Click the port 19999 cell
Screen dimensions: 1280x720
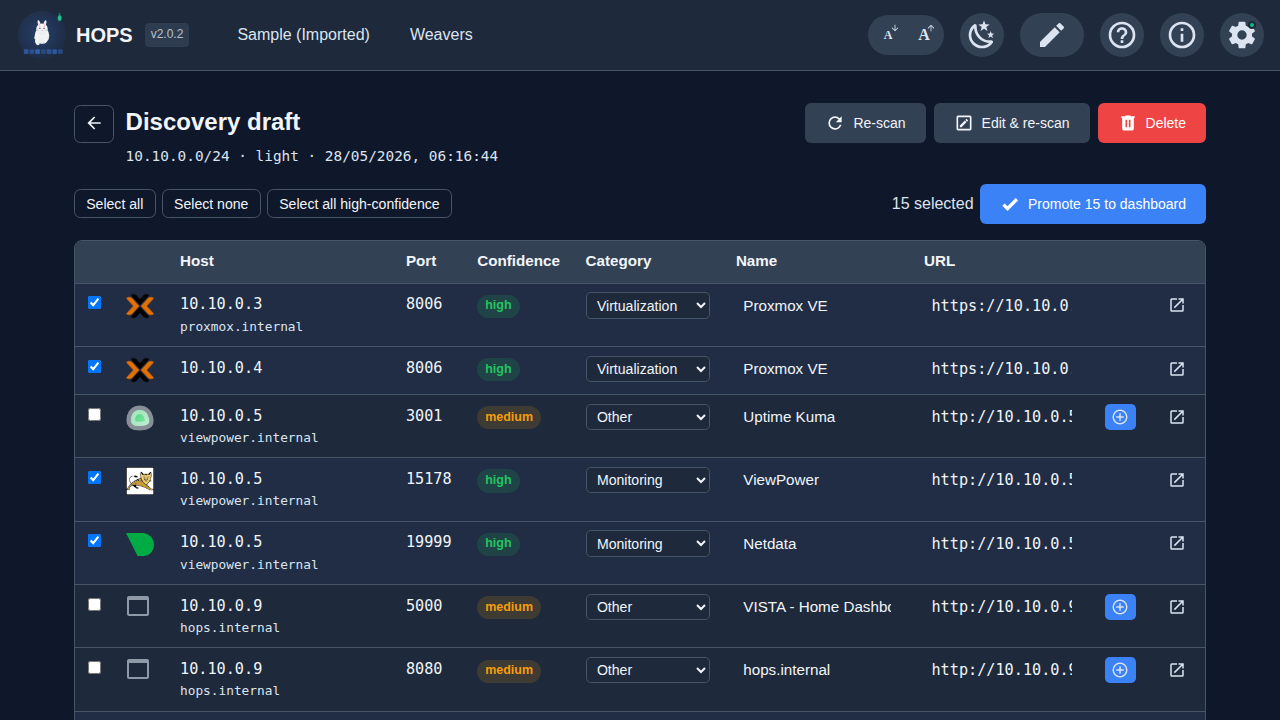pyautogui.click(x=429, y=542)
